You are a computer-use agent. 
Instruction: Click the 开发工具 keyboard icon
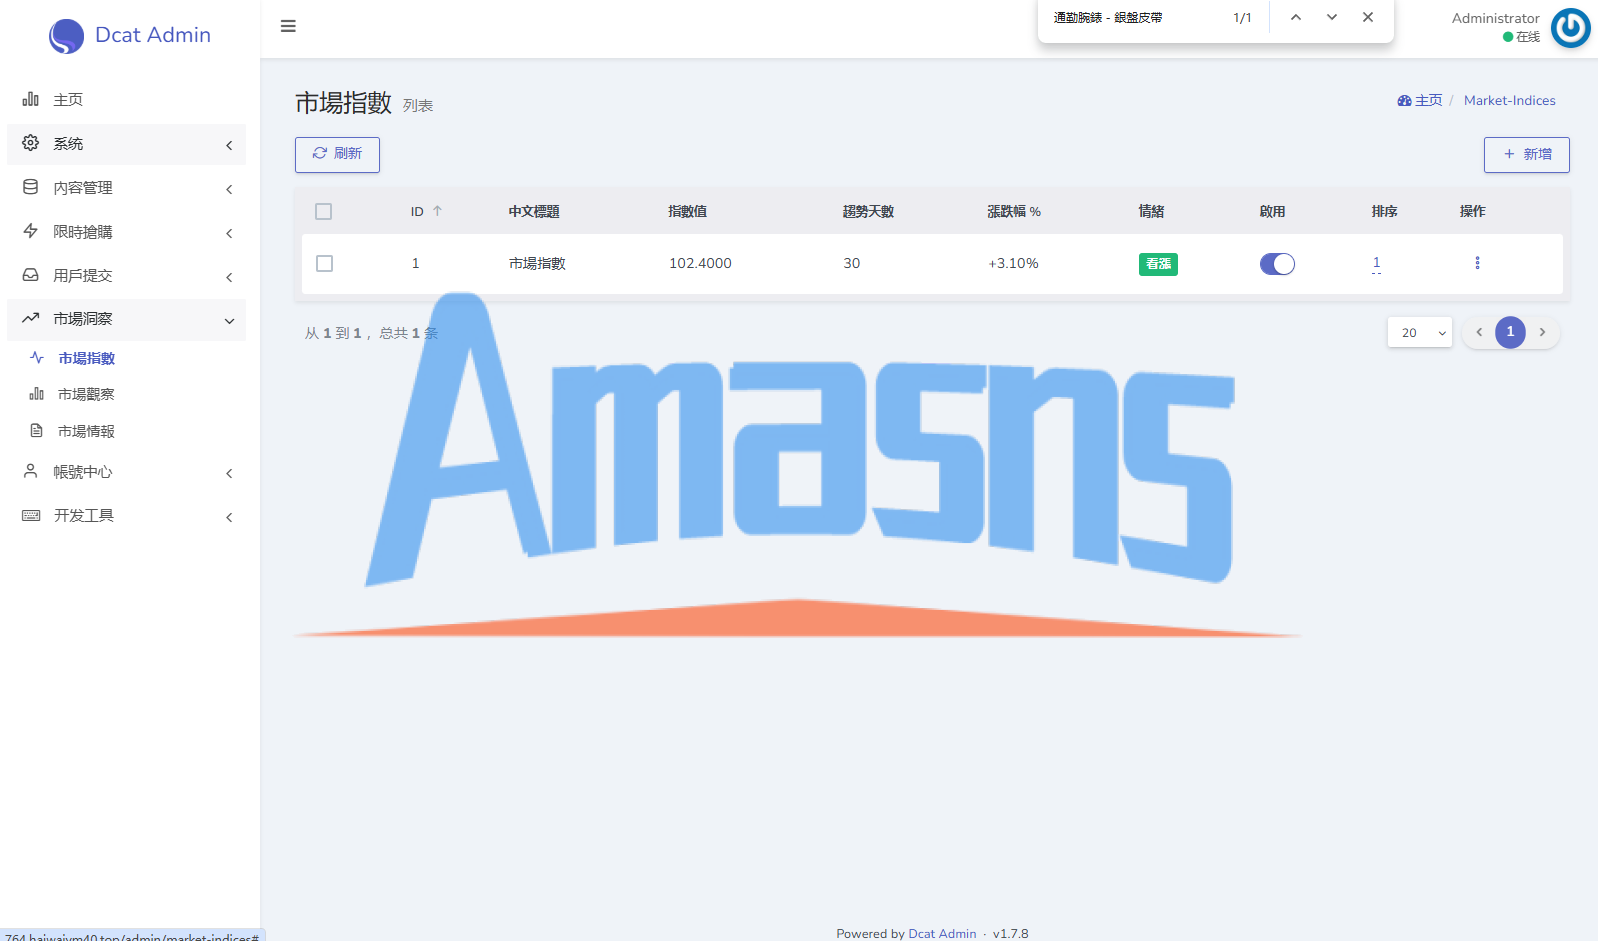click(31, 515)
